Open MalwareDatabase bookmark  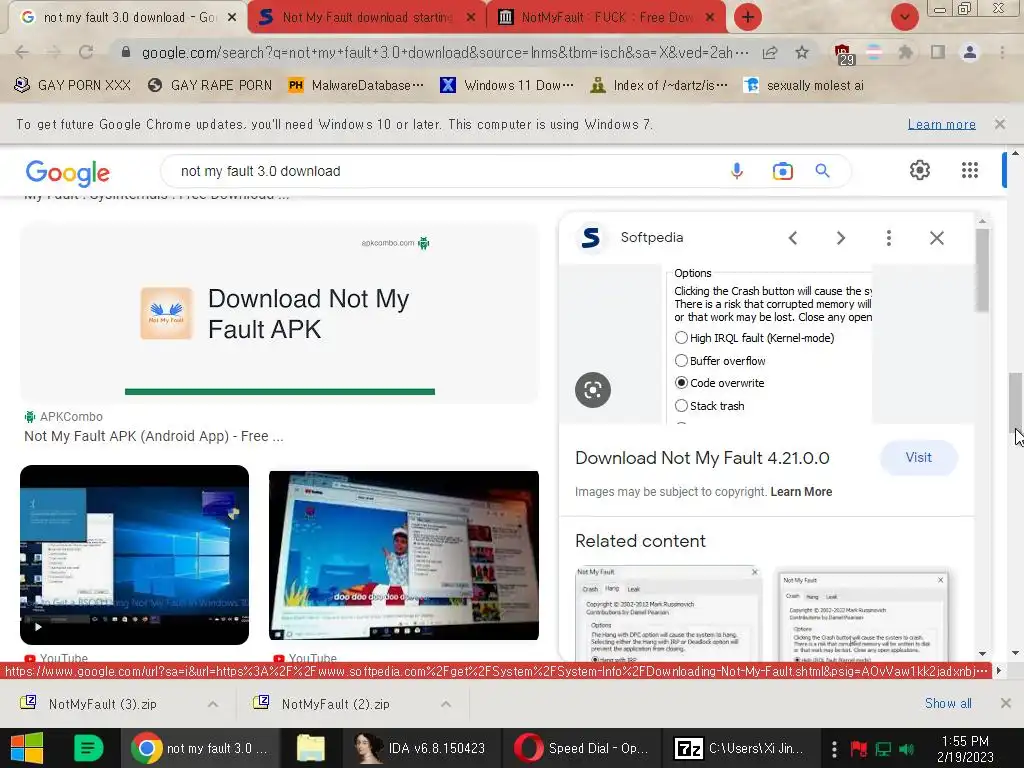click(x=356, y=85)
